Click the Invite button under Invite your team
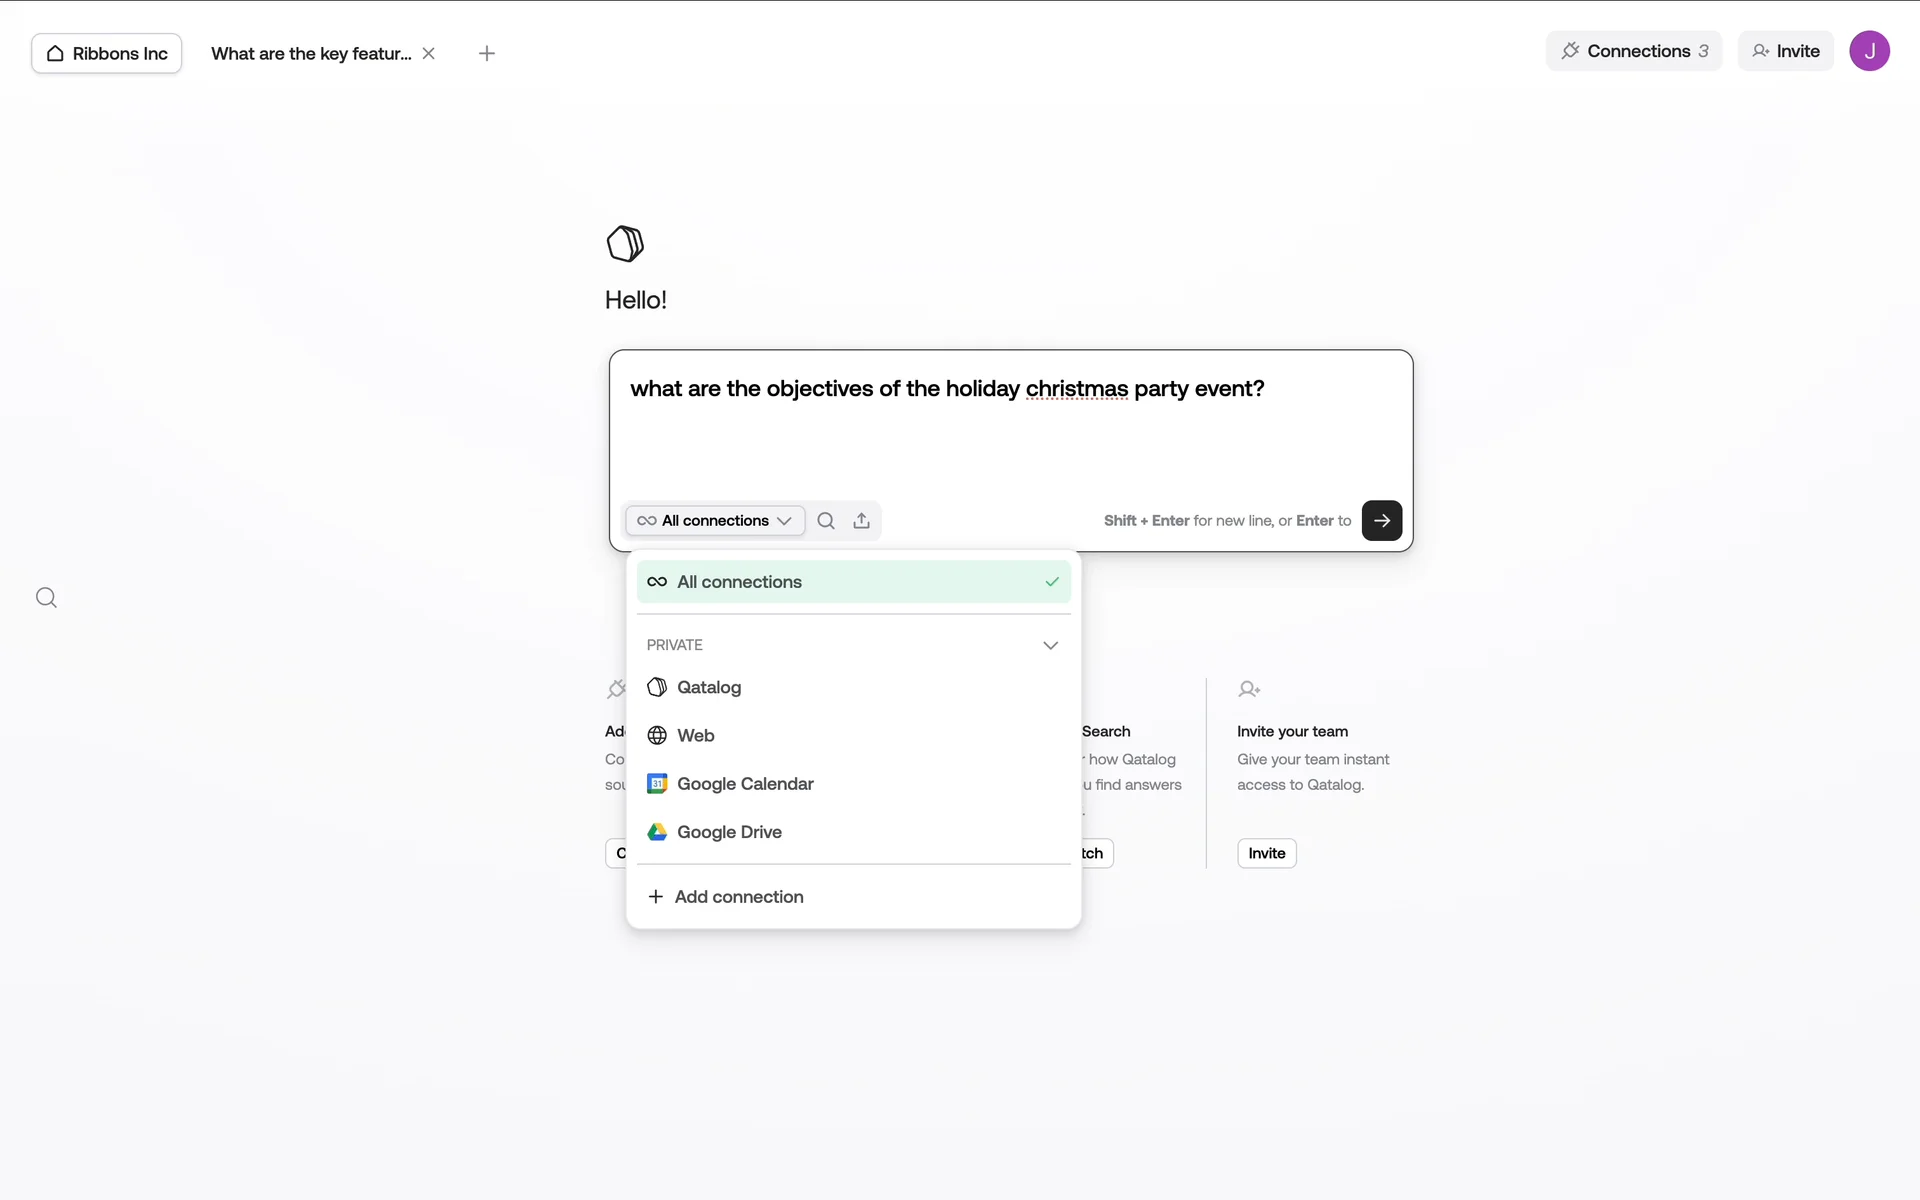Viewport: 1920px width, 1200px height. click(1266, 853)
